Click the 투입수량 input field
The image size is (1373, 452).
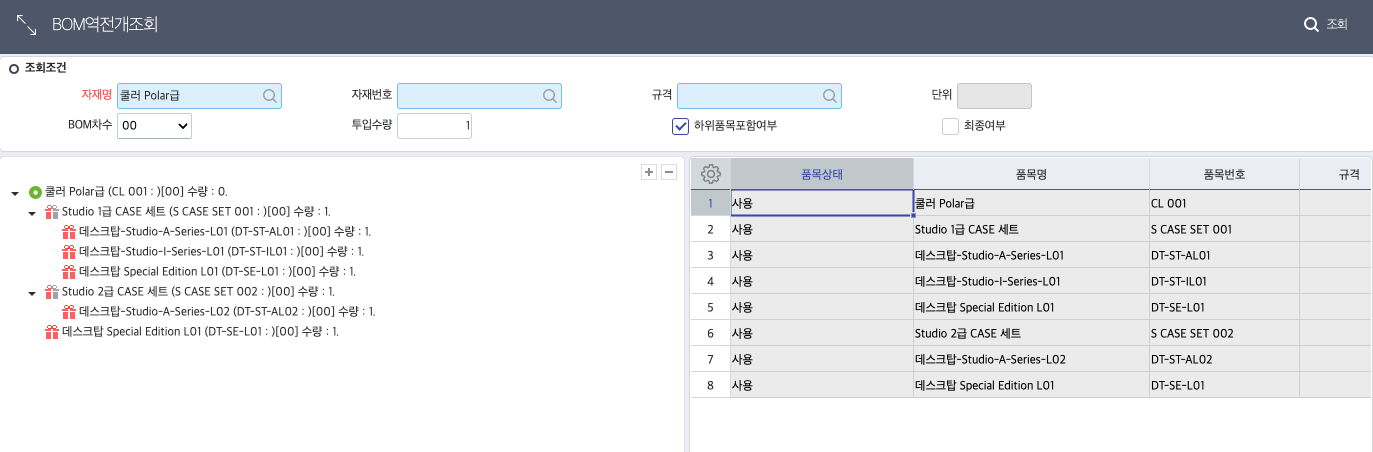(x=435, y=126)
